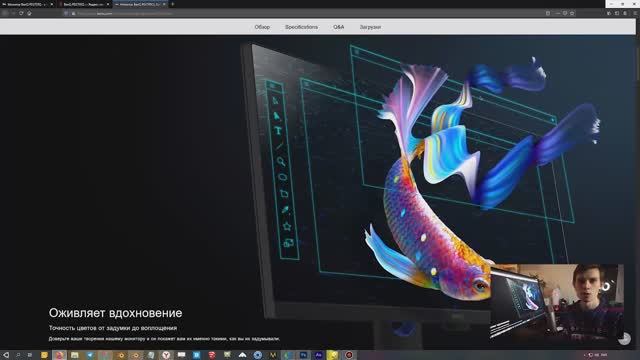Go to the browser home page
Screen dimensions: 640x360
pos(29,13)
